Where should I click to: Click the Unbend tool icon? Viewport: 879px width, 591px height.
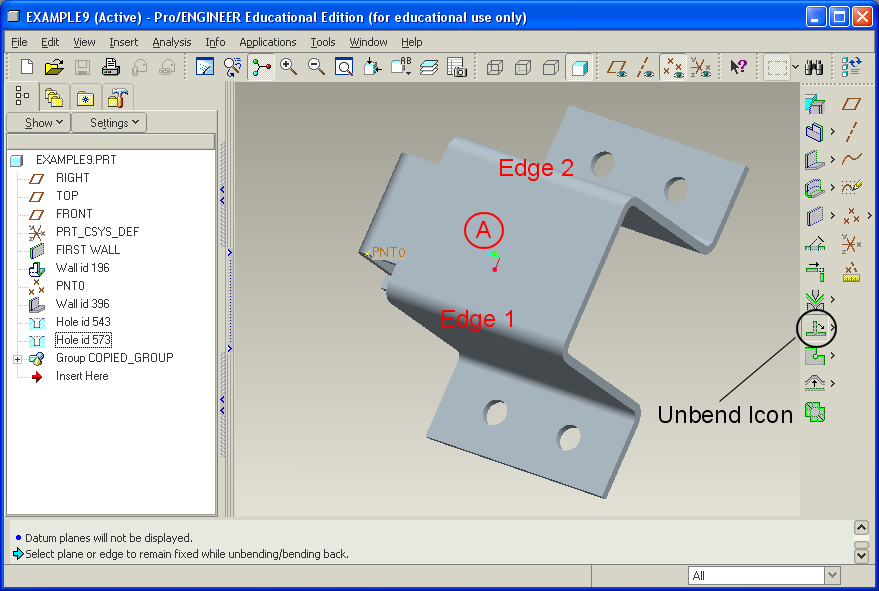pyautogui.click(x=816, y=327)
